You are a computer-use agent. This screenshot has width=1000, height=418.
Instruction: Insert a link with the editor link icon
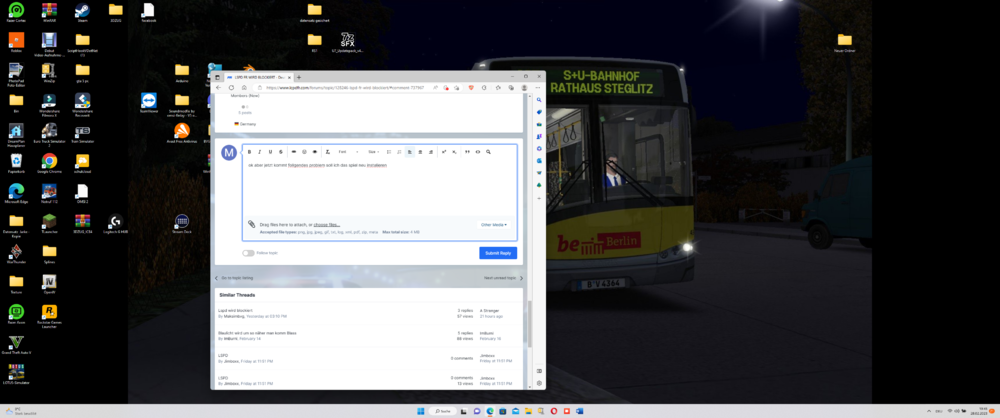tap(293, 152)
